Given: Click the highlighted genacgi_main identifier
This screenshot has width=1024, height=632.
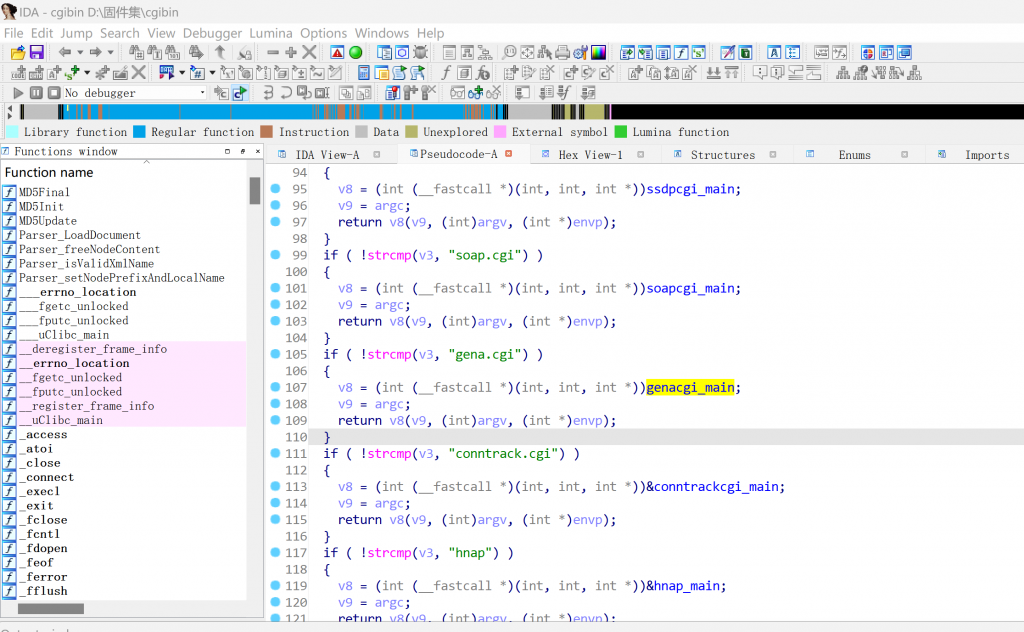Looking at the screenshot, I should pyautogui.click(x=690, y=388).
